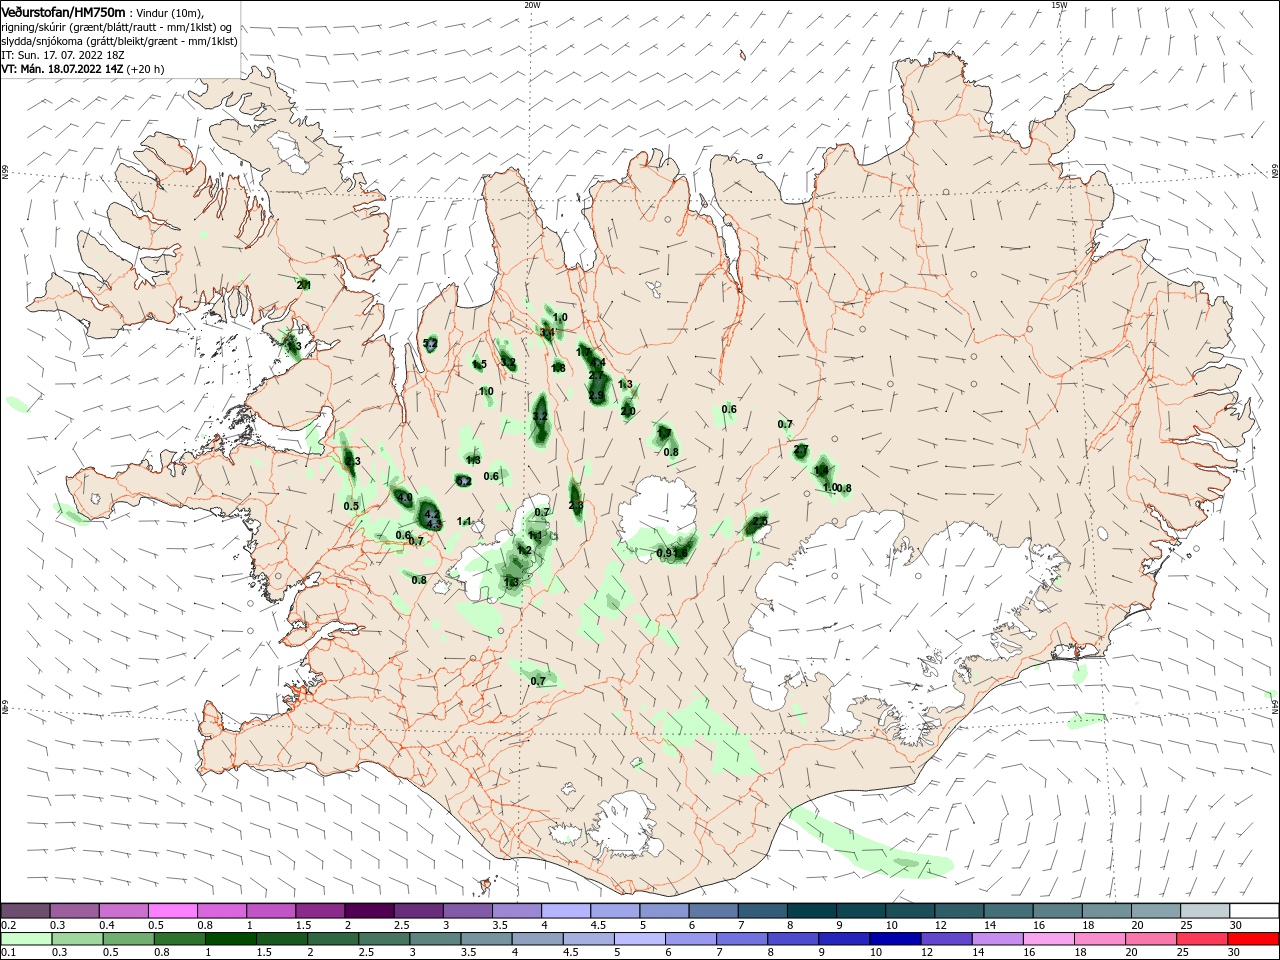Pick the upper legend swatch labeled 25

click(1205, 910)
